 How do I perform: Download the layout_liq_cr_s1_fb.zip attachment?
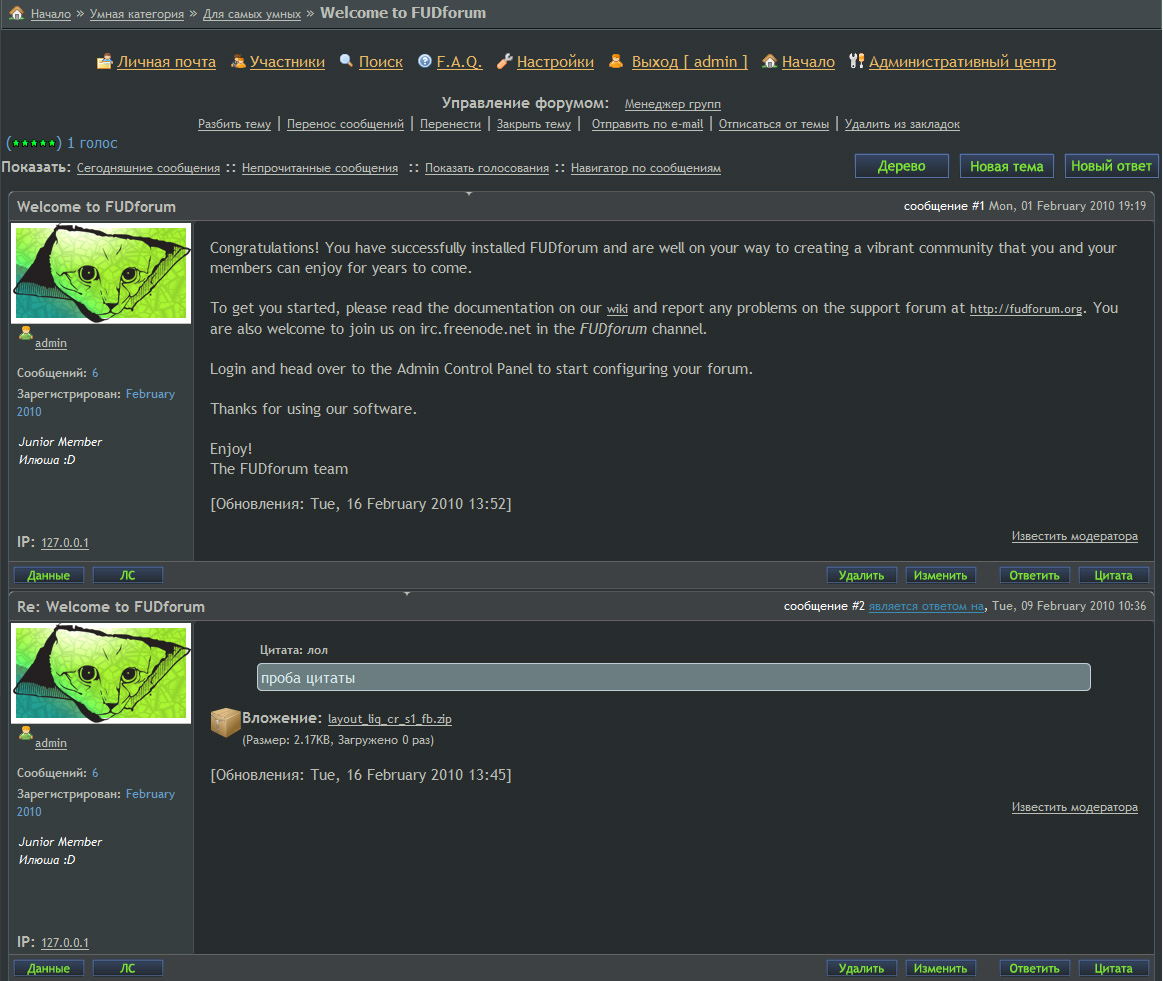pyautogui.click(x=389, y=719)
